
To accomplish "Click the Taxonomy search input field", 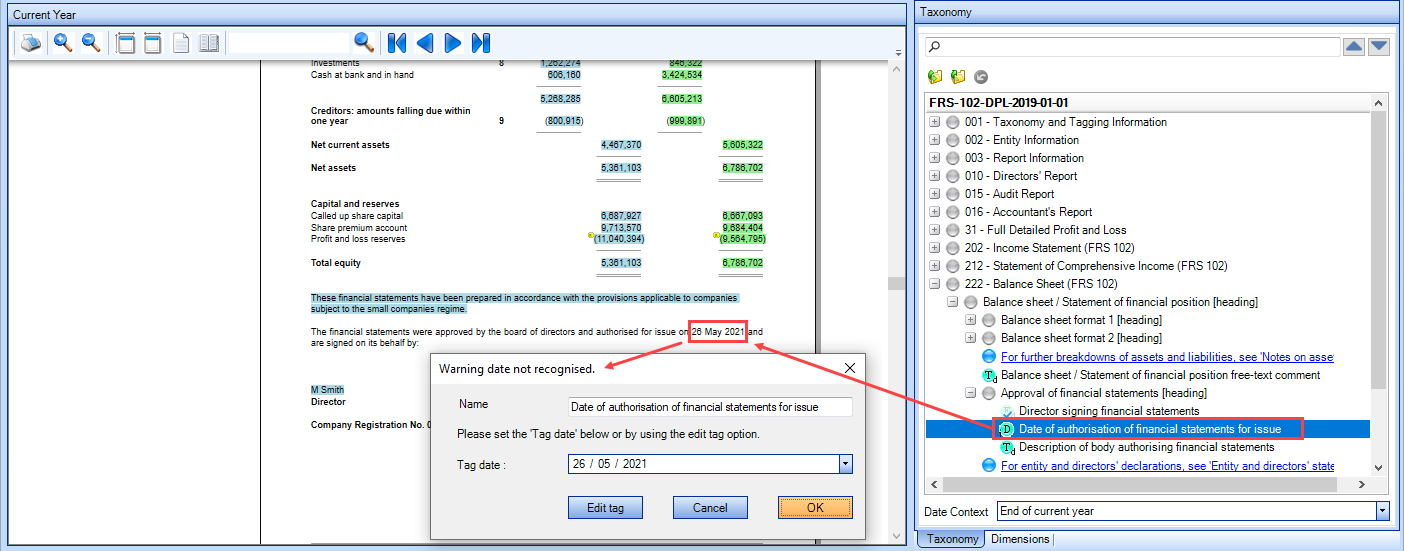I will click(1133, 47).
